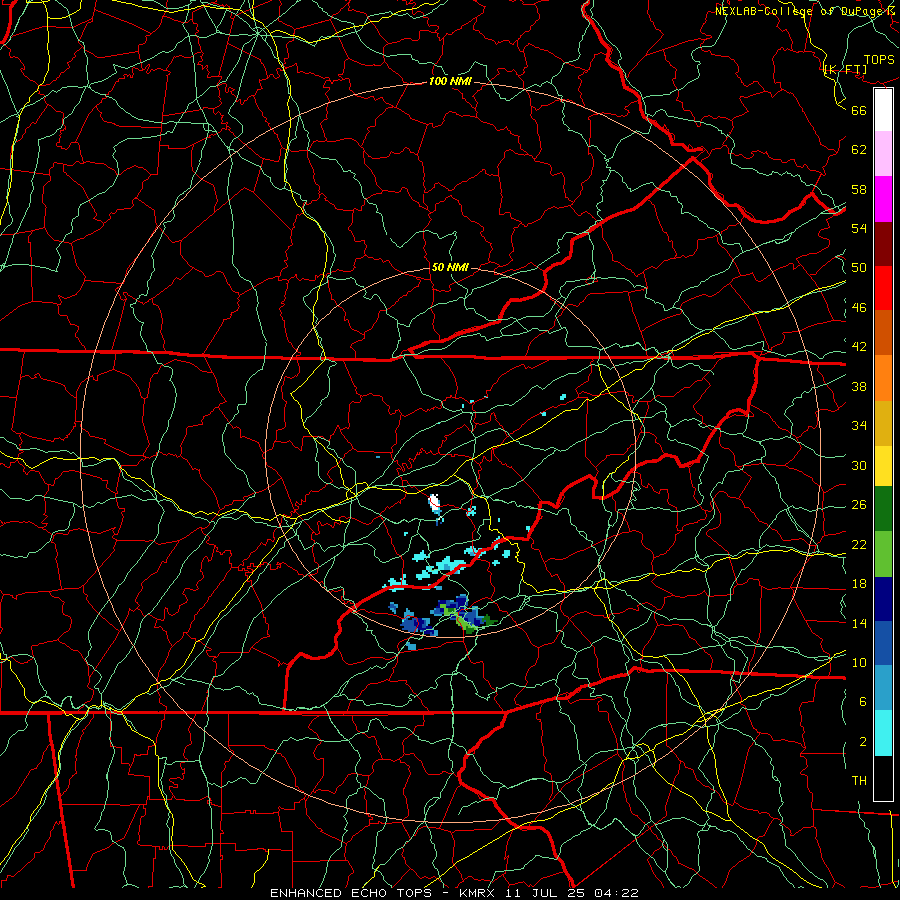Click the white color swatch in the tops legend
Image resolution: width=900 pixels, height=900 pixels.
point(883,110)
